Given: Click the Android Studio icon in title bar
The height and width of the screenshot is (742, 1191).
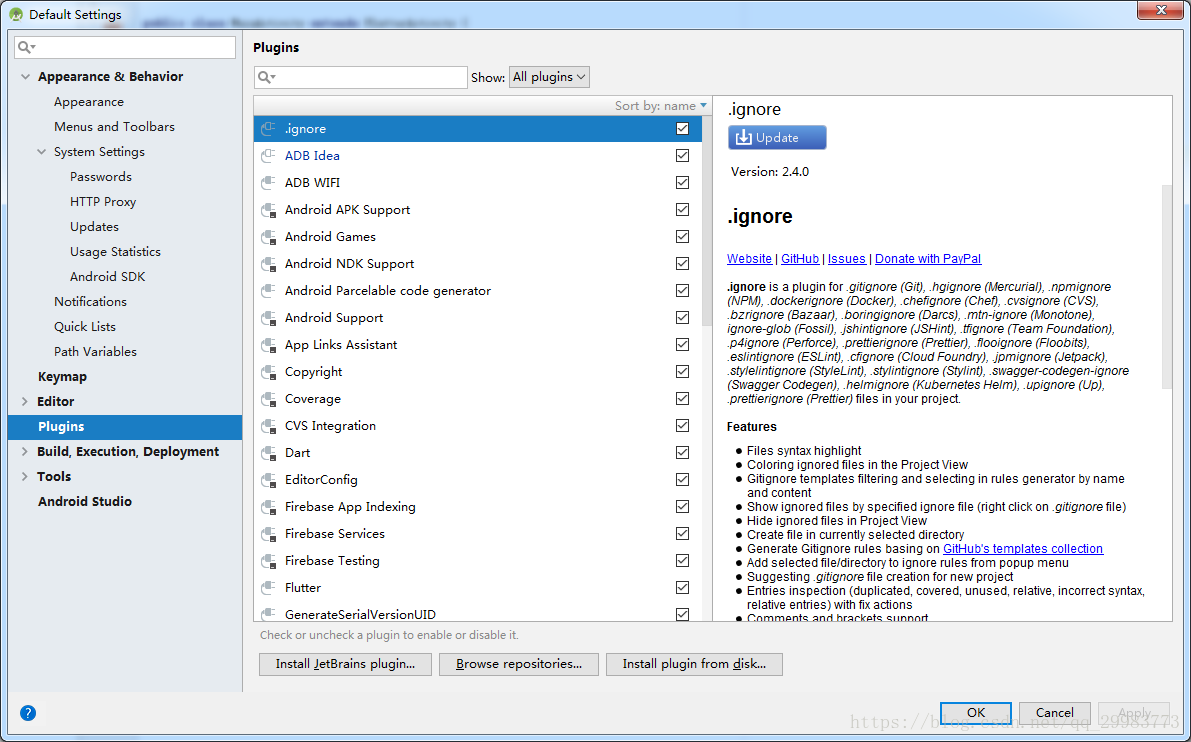Looking at the screenshot, I should (x=16, y=14).
